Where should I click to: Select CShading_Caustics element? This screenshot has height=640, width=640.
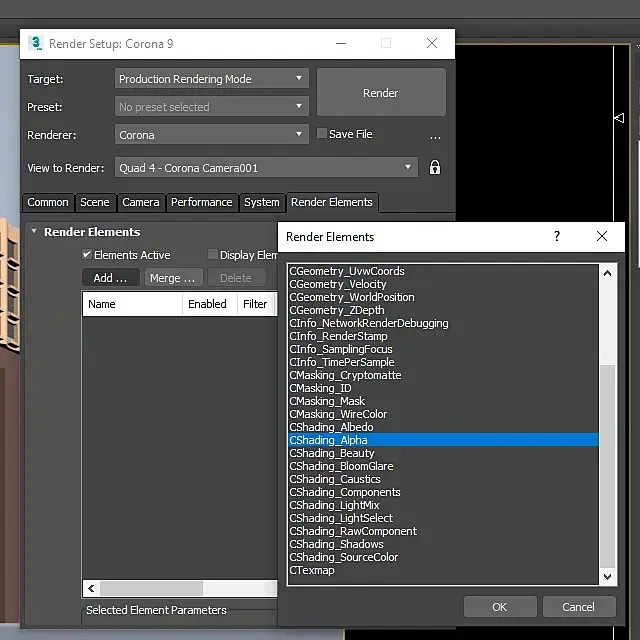pos(443,479)
